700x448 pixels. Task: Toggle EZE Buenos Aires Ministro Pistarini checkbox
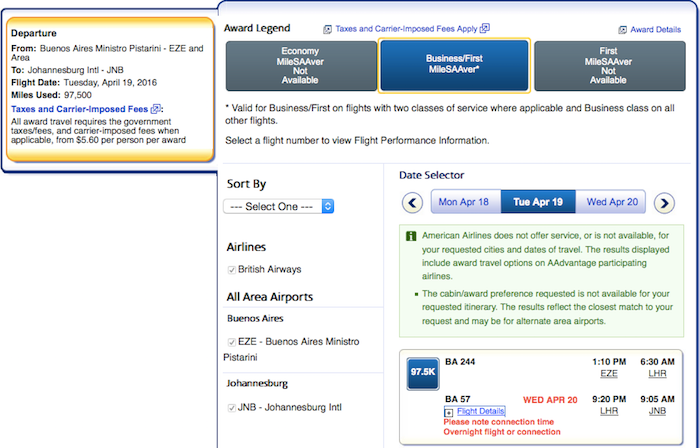pyautogui.click(x=232, y=342)
